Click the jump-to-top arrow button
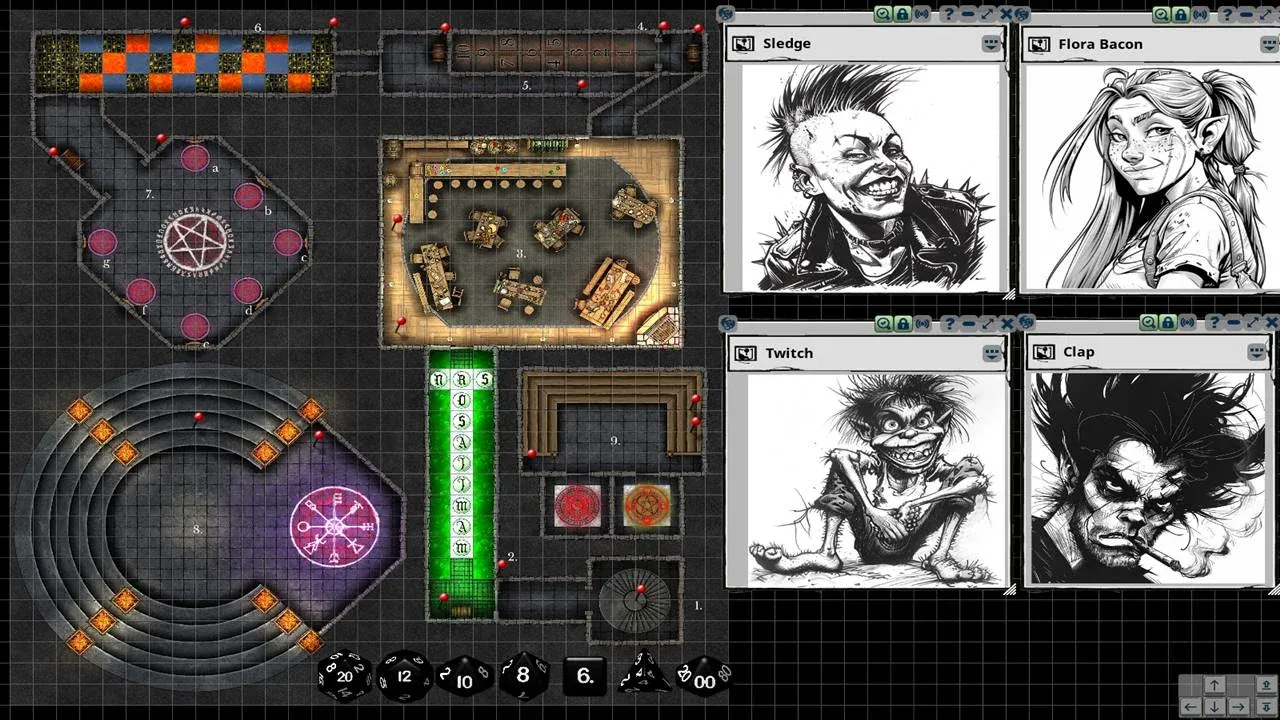 pos(1266,685)
